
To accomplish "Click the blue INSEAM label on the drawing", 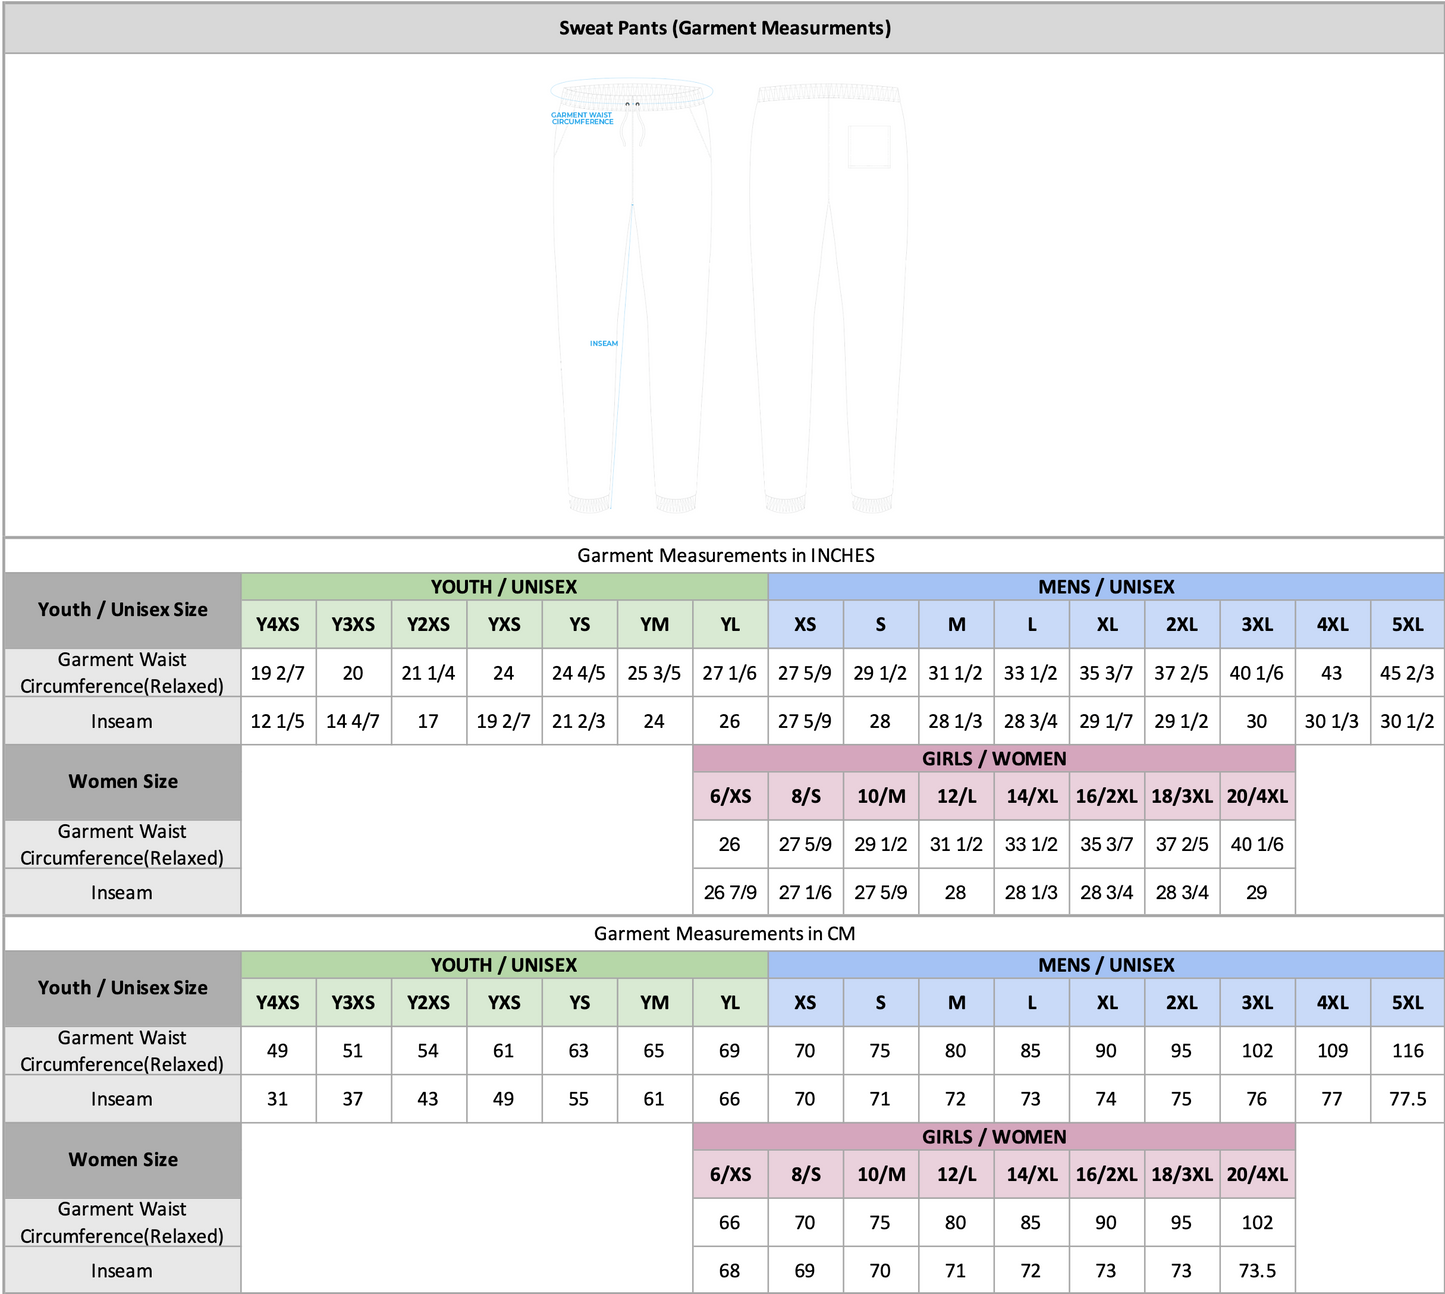I will click(603, 343).
